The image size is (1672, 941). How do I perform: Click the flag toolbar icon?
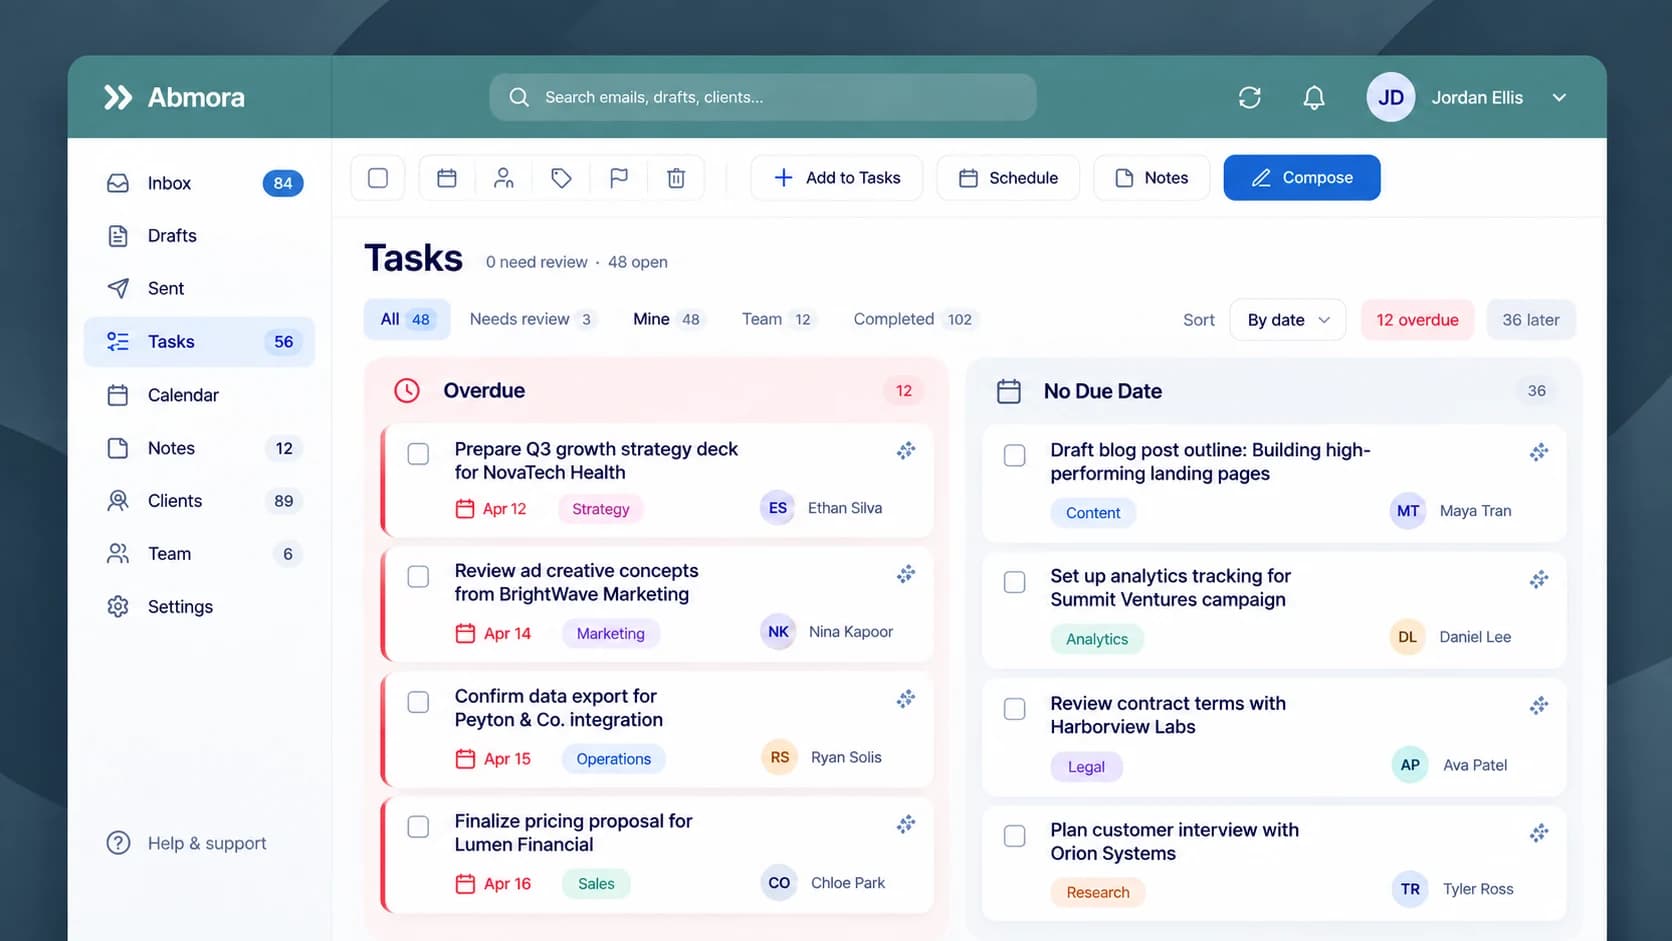tap(619, 178)
